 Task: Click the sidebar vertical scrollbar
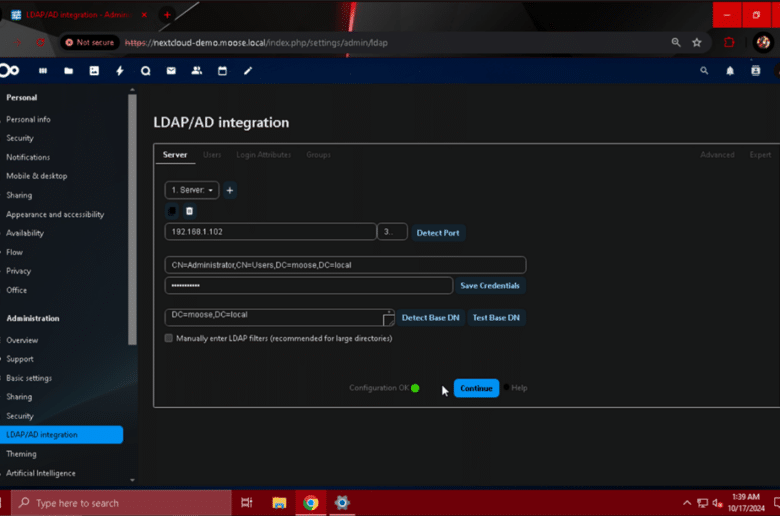tap(132, 219)
